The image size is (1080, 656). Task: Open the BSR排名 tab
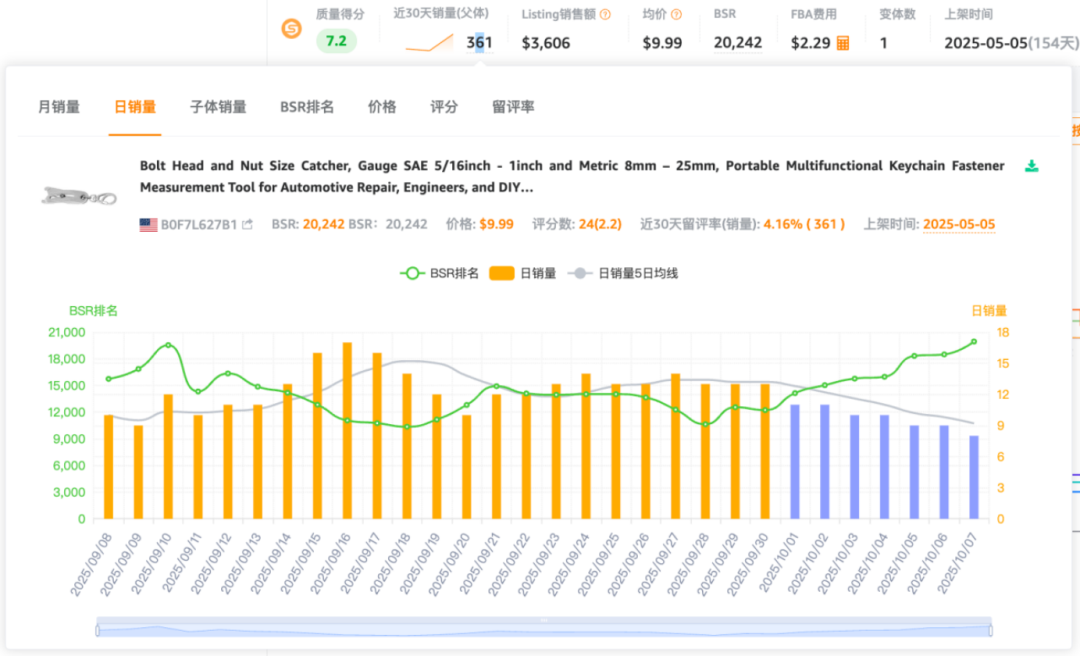pyautogui.click(x=307, y=107)
